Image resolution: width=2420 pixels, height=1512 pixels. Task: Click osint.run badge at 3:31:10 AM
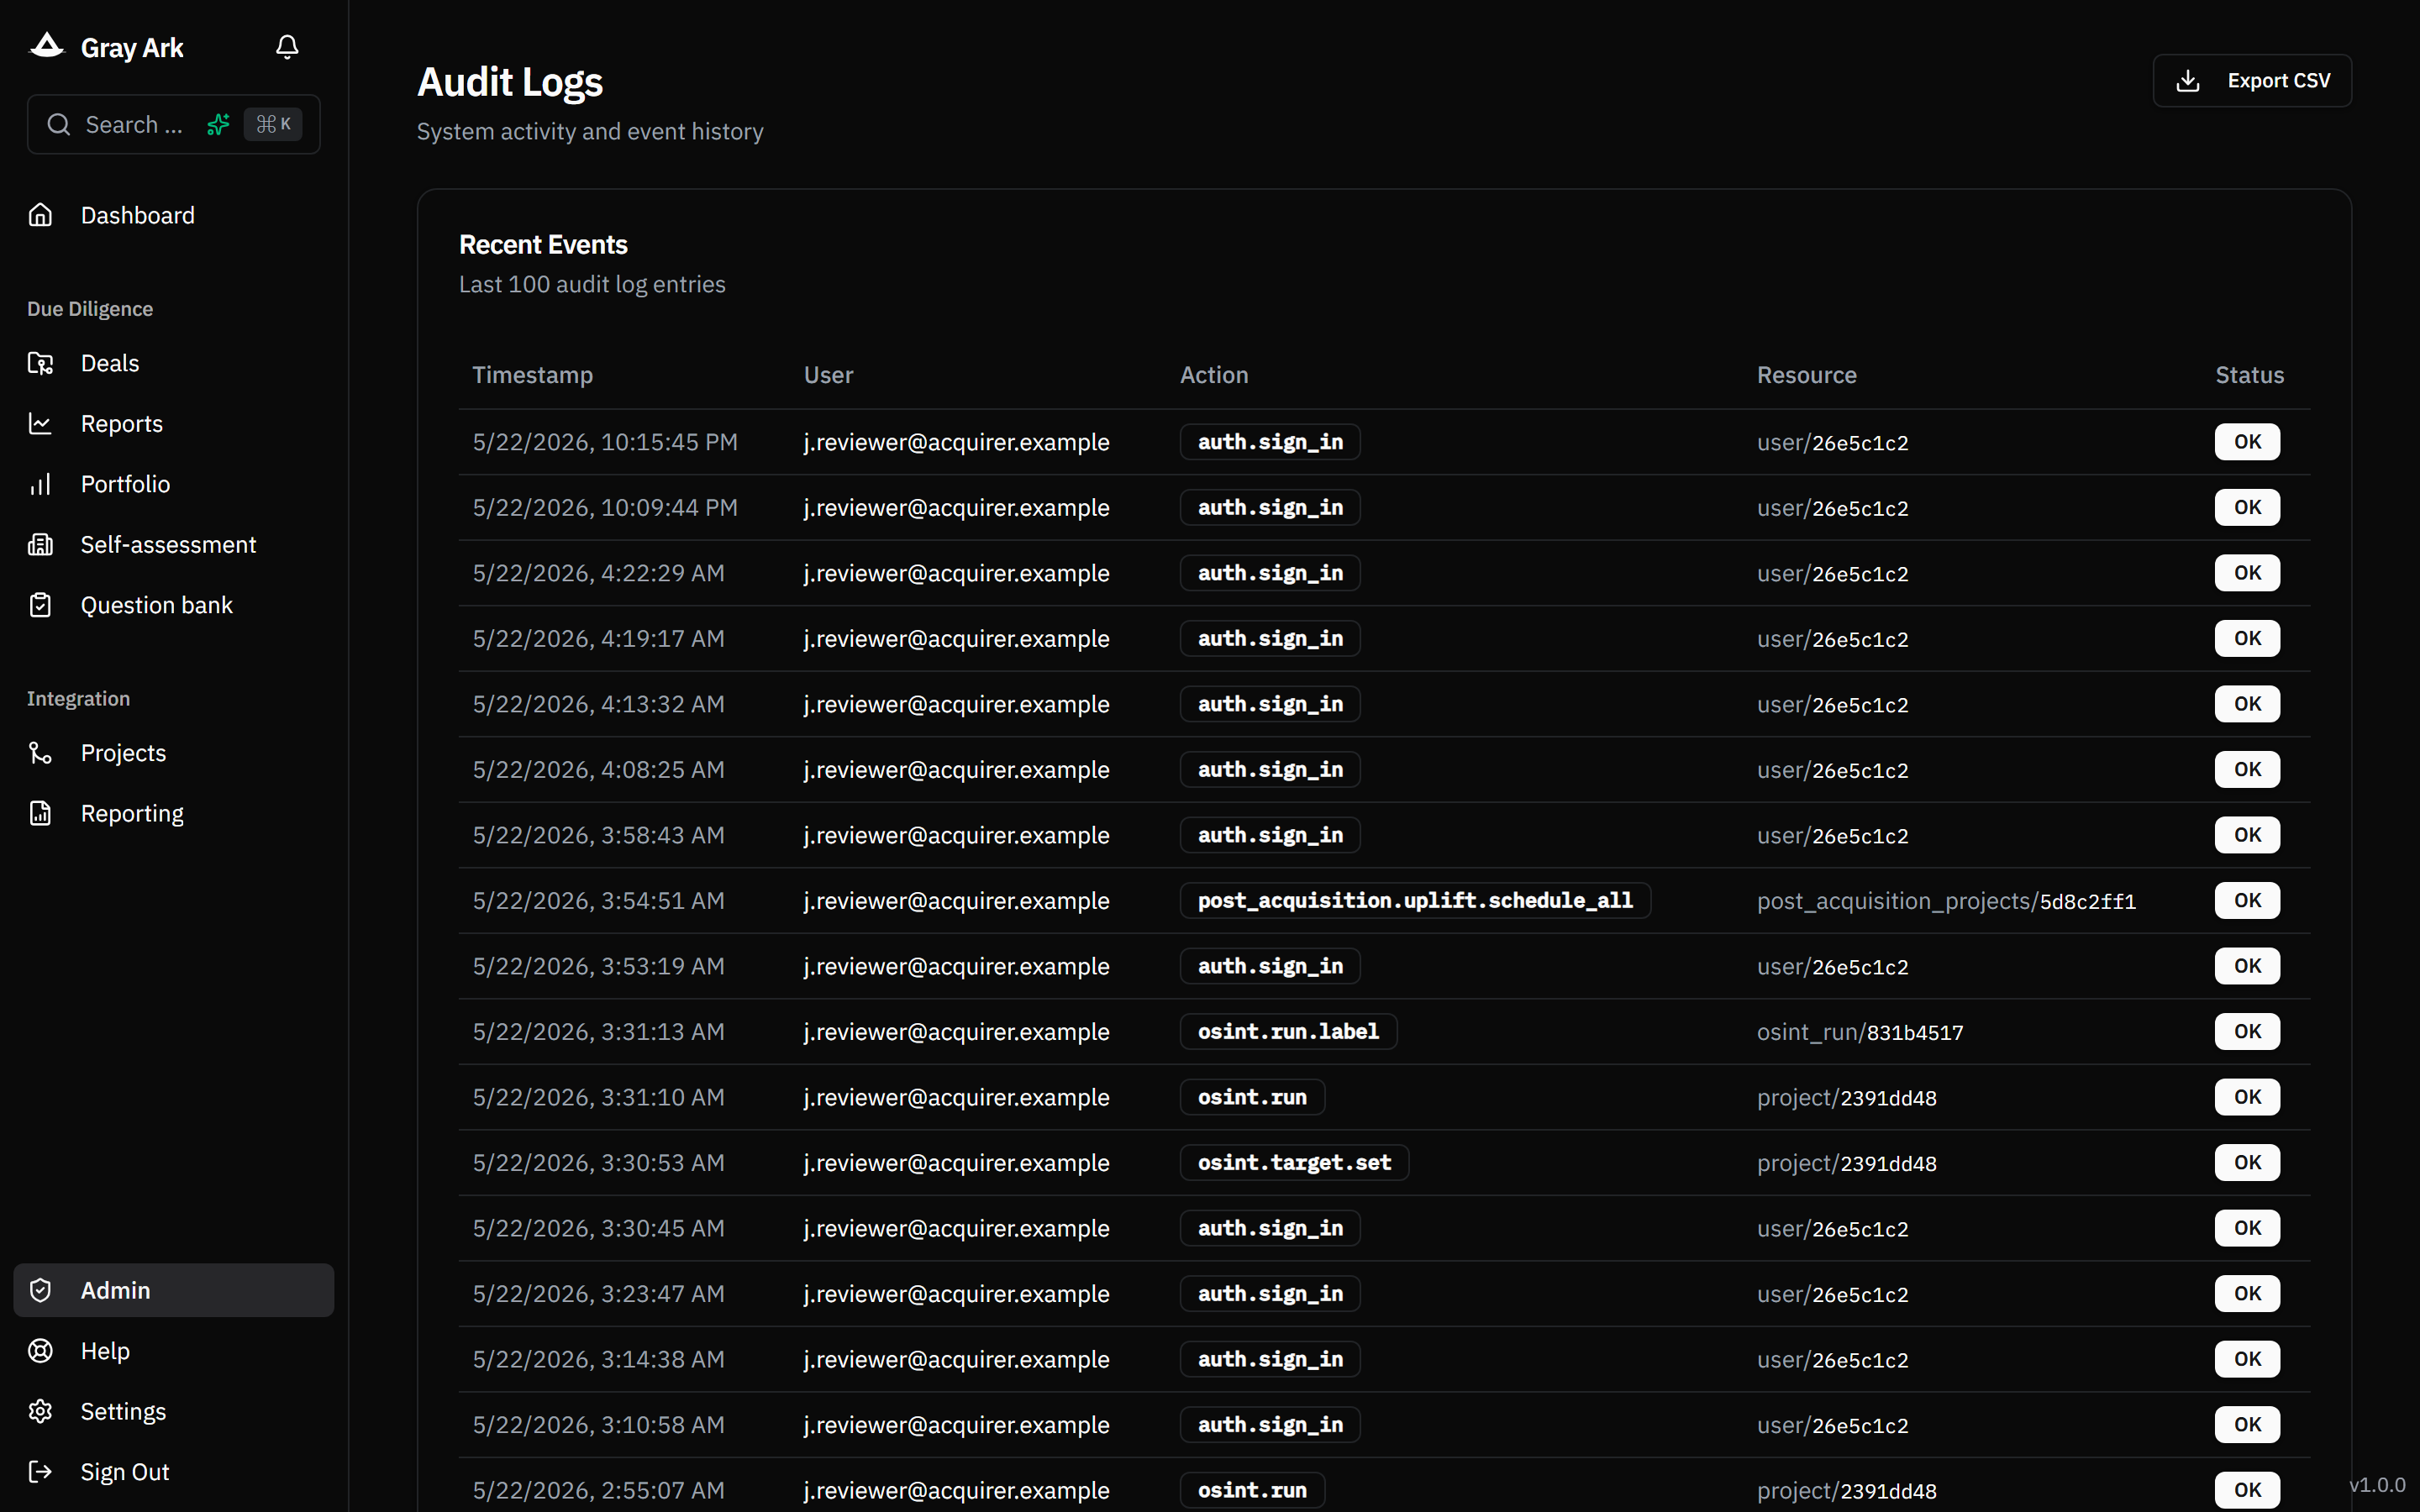point(1252,1097)
